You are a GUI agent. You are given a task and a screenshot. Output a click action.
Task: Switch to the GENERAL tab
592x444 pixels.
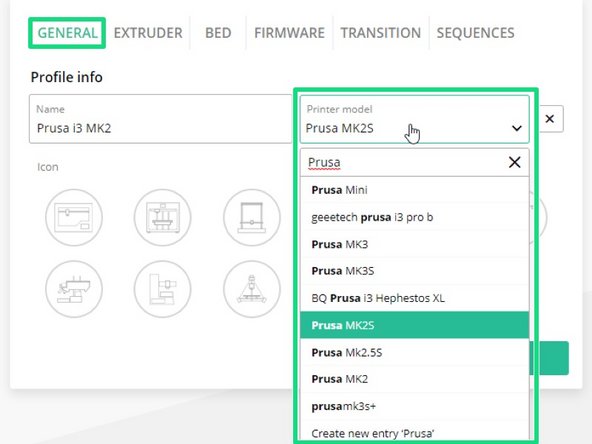(67, 33)
